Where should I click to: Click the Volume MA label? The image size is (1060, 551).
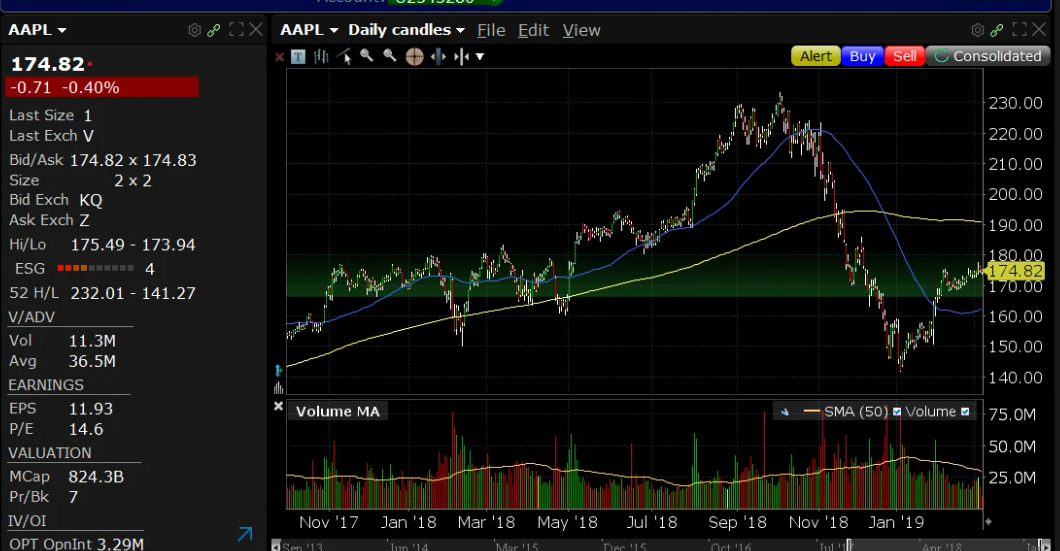tap(337, 412)
